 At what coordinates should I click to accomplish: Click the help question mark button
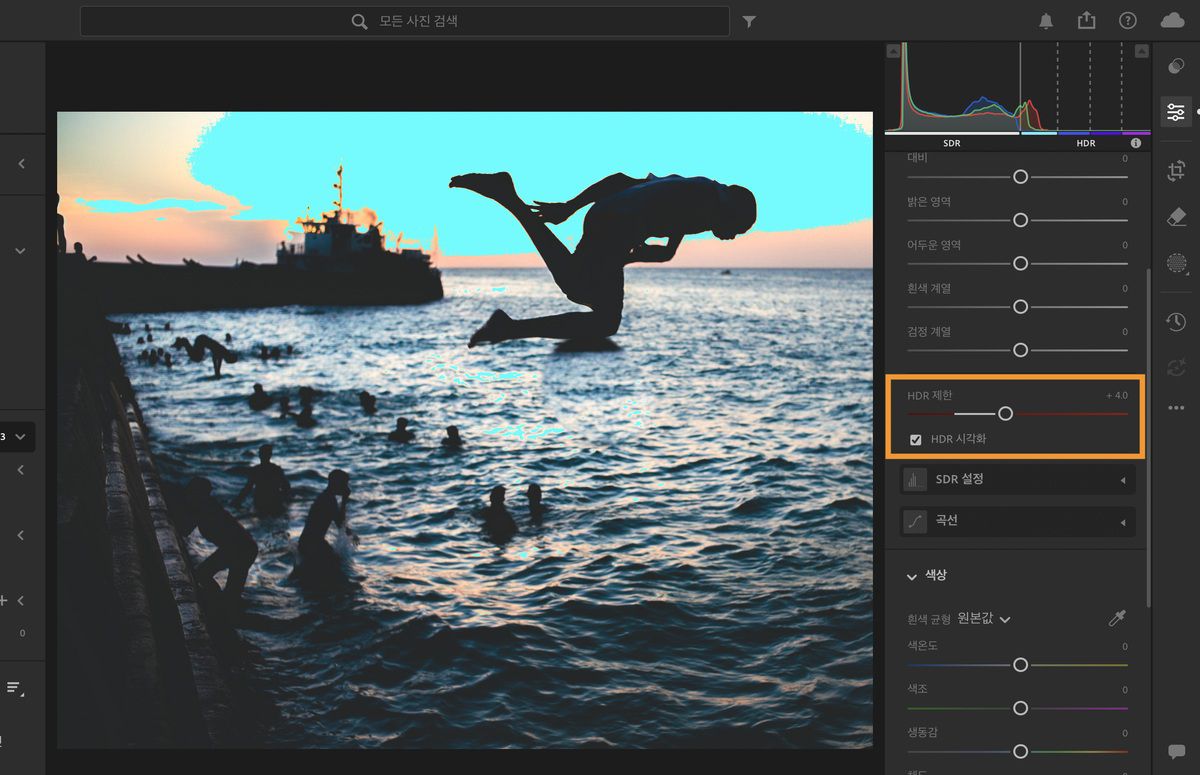tap(1128, 21)
